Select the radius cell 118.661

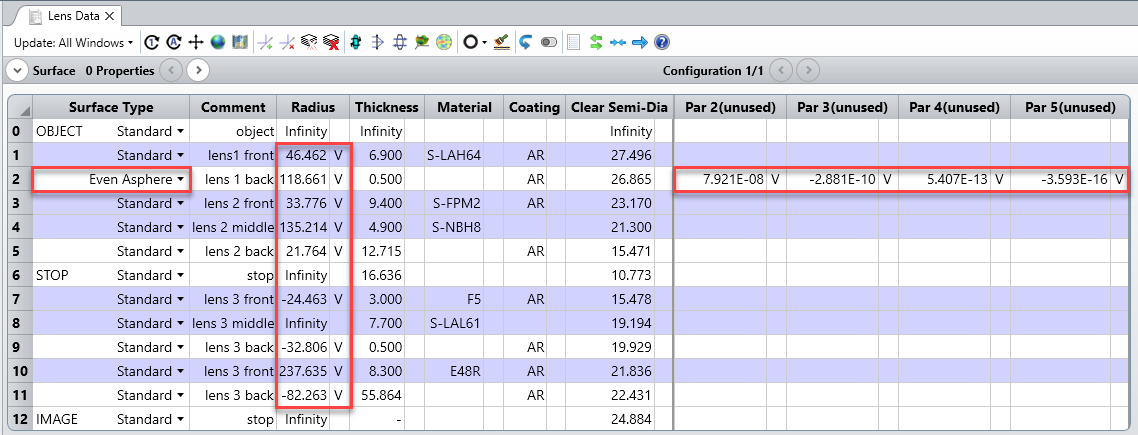pos(303,179)
